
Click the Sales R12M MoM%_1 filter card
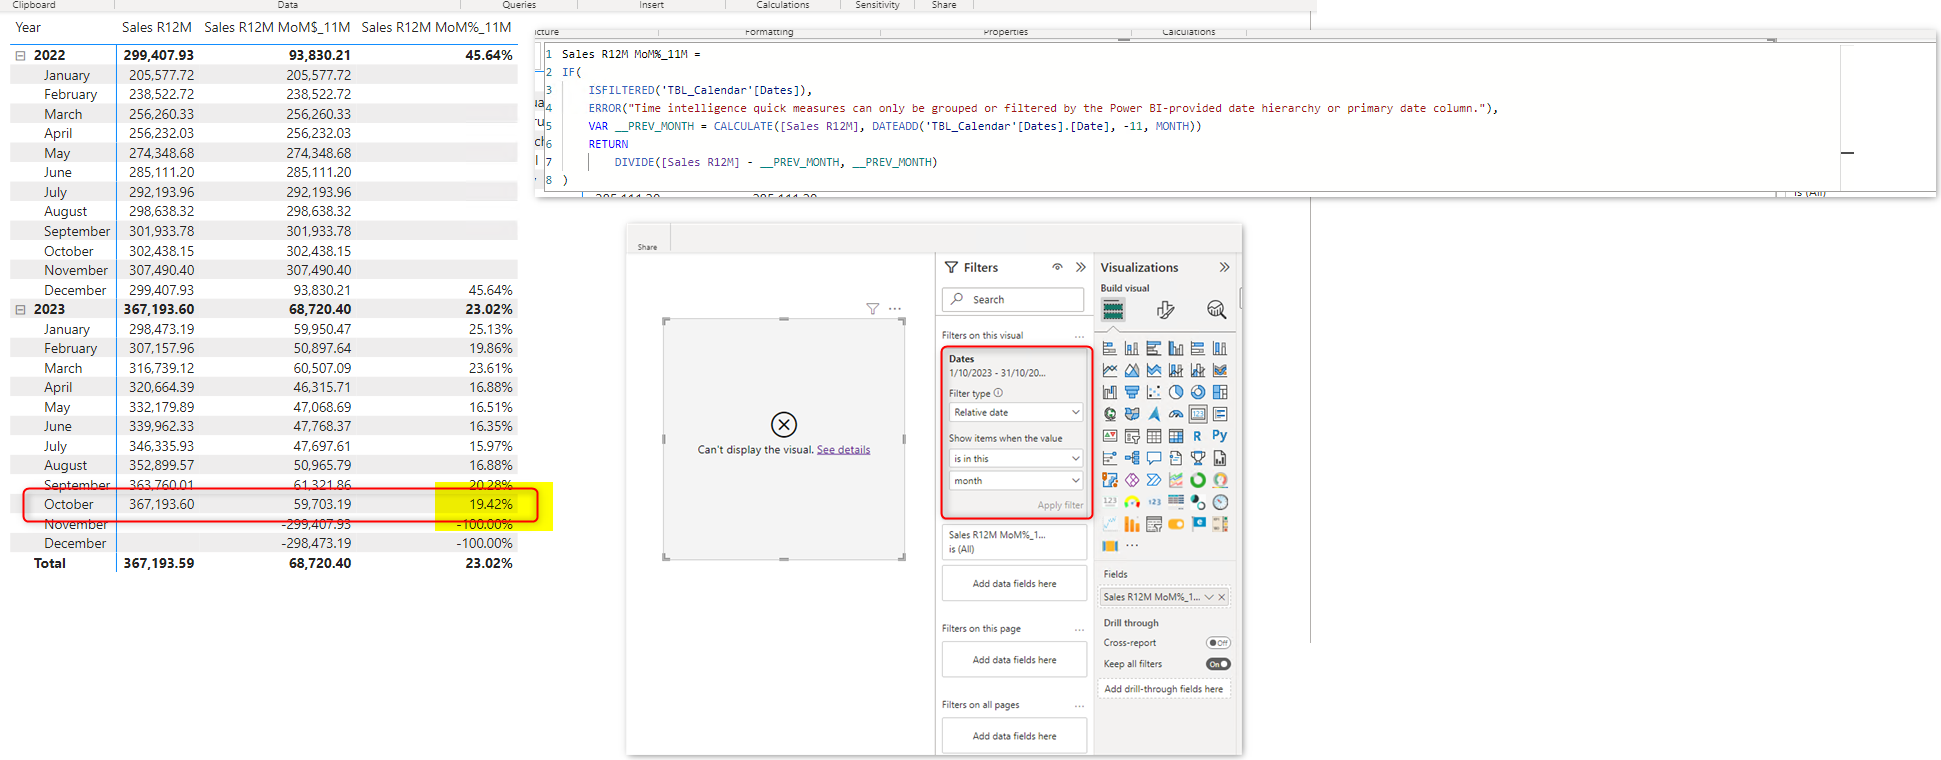coord(1014,542)
